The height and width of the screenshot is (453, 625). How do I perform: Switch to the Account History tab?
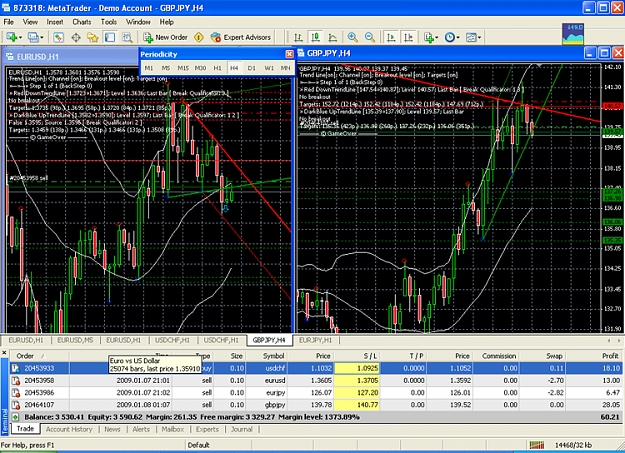pyautogui.click(x=69, y=429)
